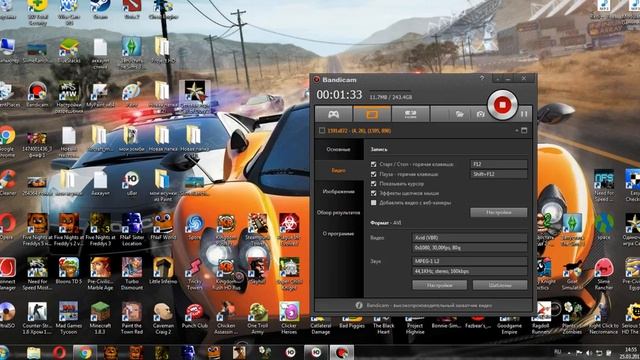The image size is (640, 360).
Task: Click Настройки button under the webcam checkbox
Action: point(498,212)
